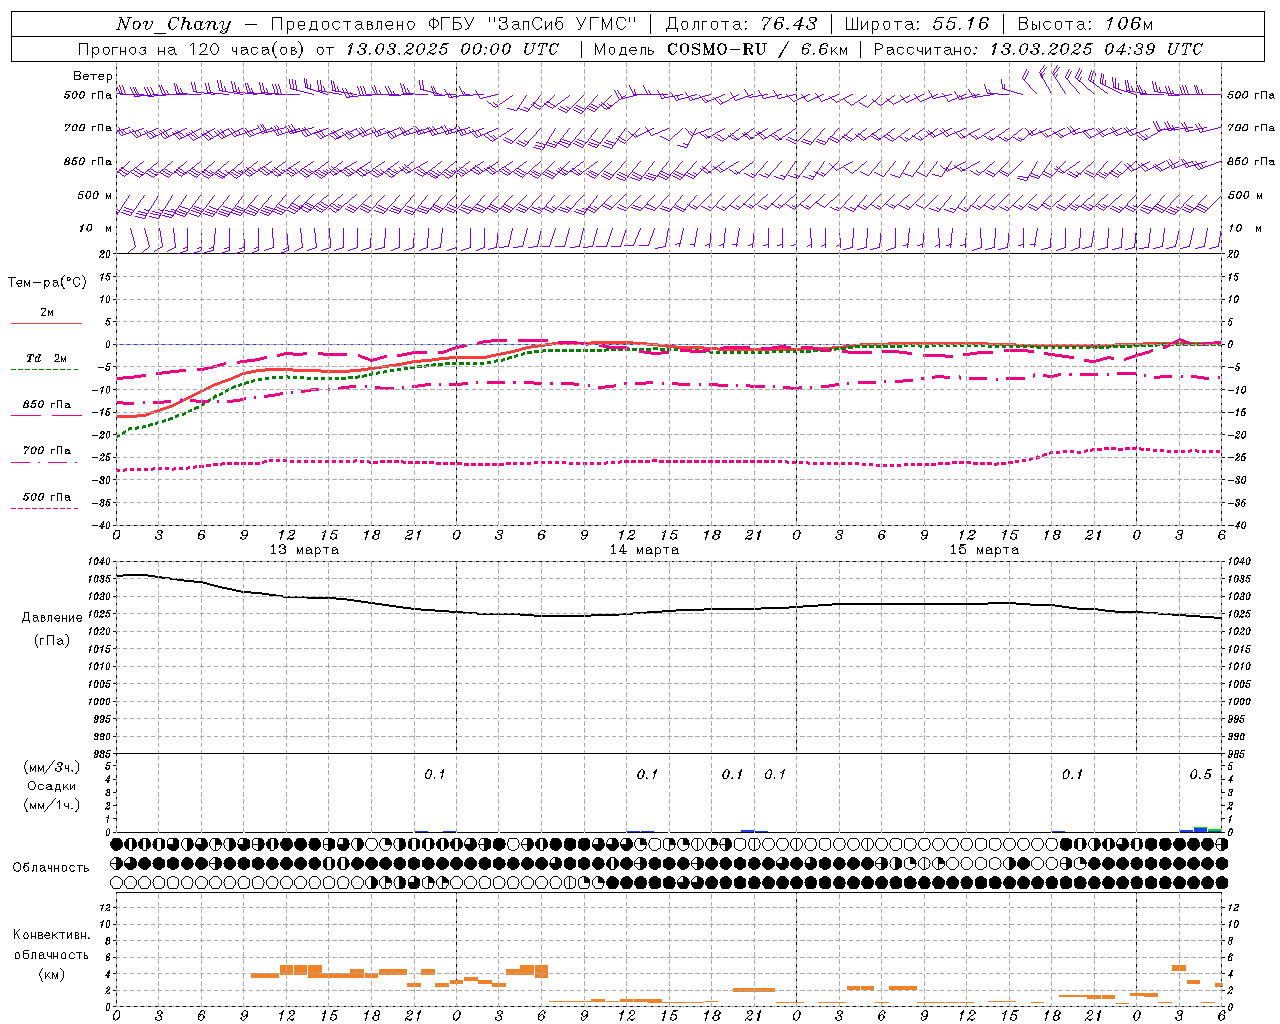1280x1024 pixels.
Task: Click the '0.5' precipitation amount value
Action: click(1200, 775)
